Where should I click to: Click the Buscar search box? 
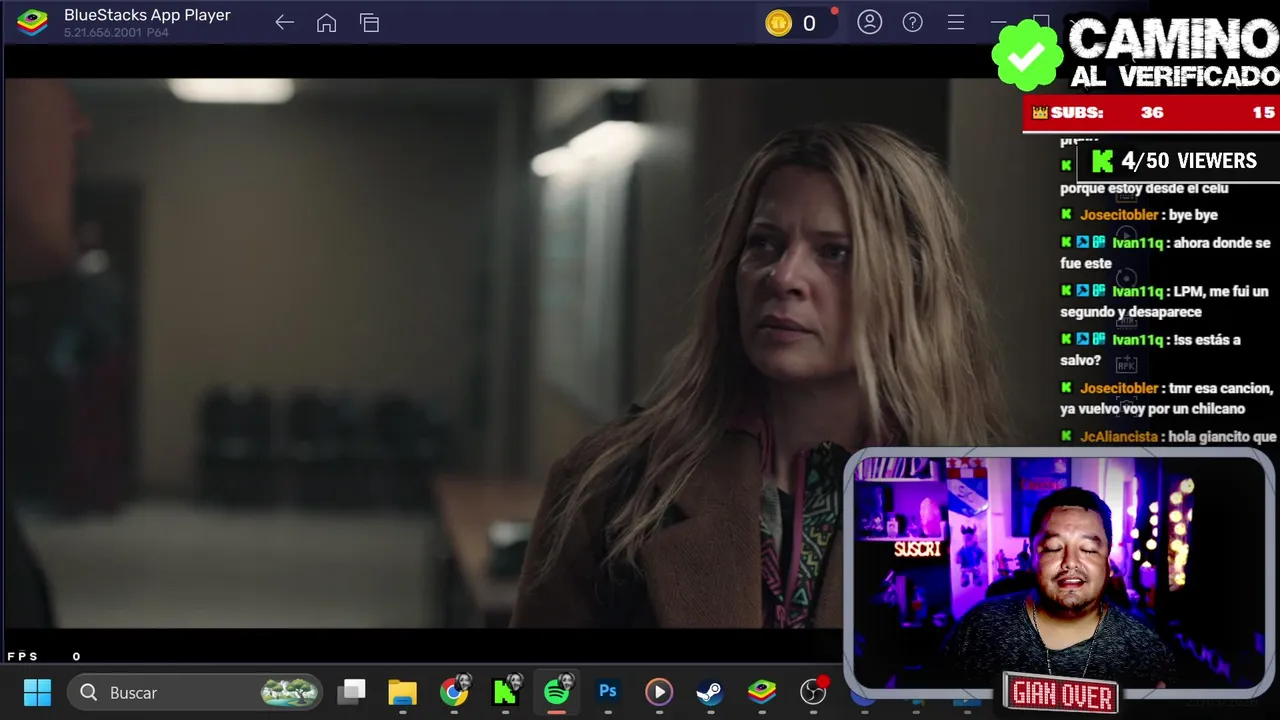(195, 692)
